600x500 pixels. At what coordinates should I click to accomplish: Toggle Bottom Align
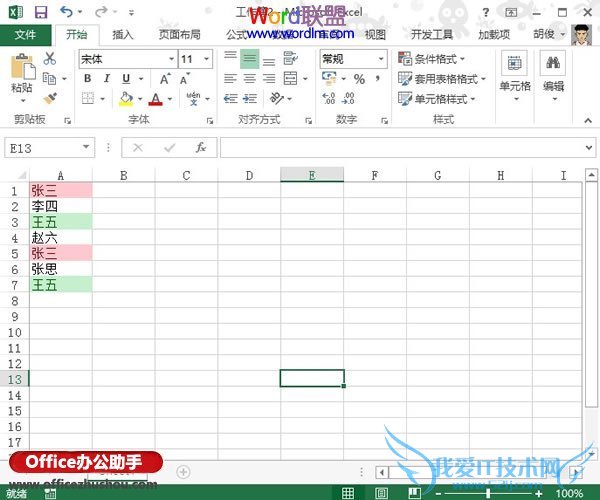[269, 60]
